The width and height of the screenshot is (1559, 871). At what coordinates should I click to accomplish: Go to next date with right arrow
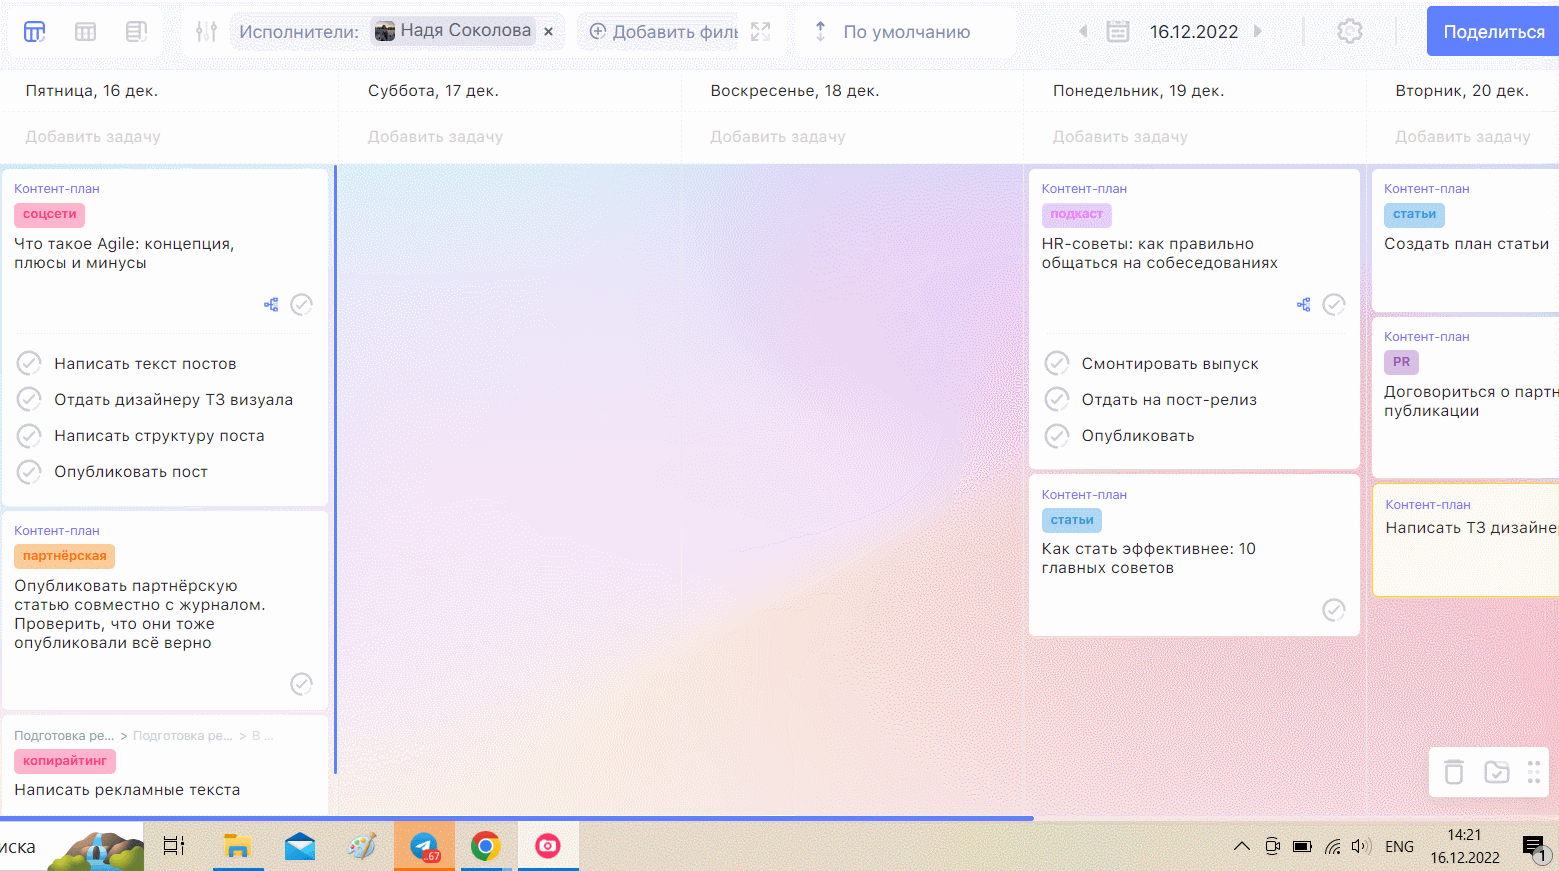click(1258, 32)
